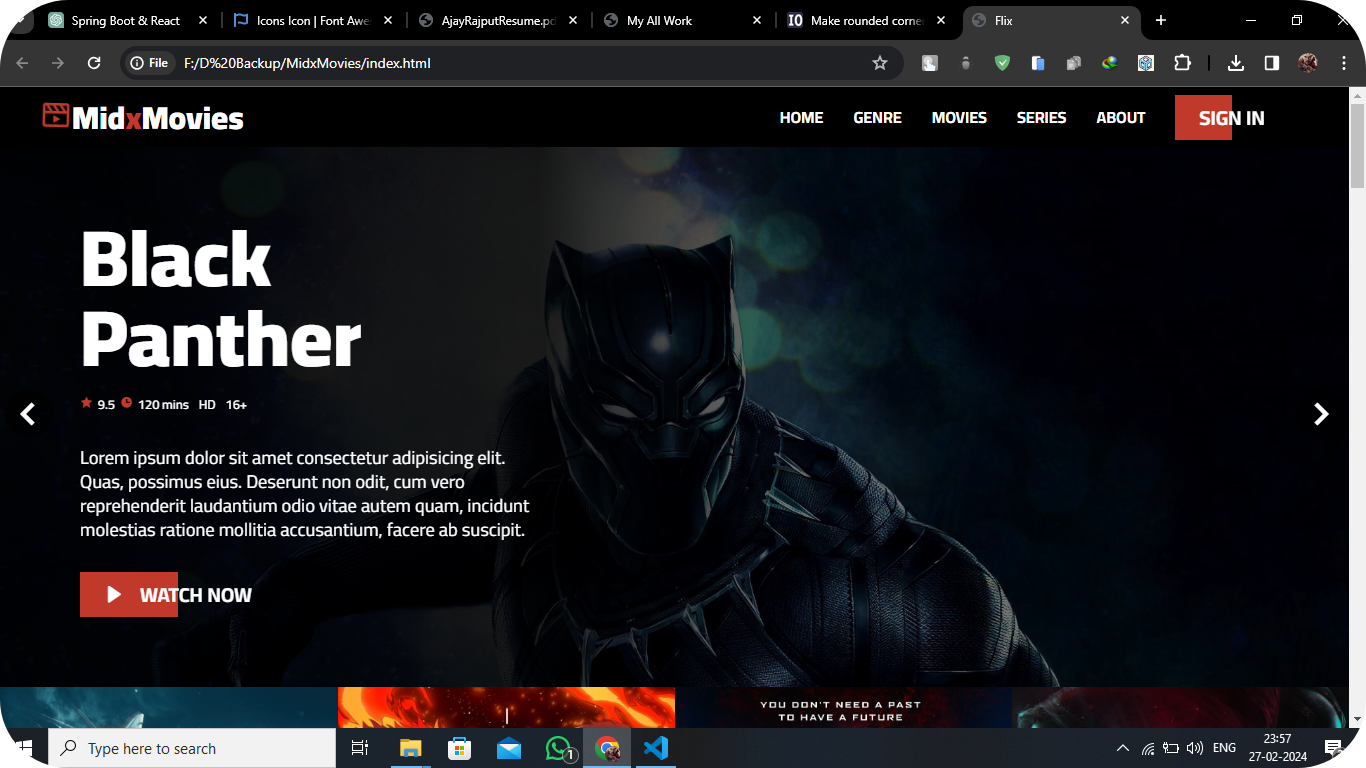This screenshot has height=768, width=1366.
Task: Bookmark this page with the star icon
Action: coord(880,63)
